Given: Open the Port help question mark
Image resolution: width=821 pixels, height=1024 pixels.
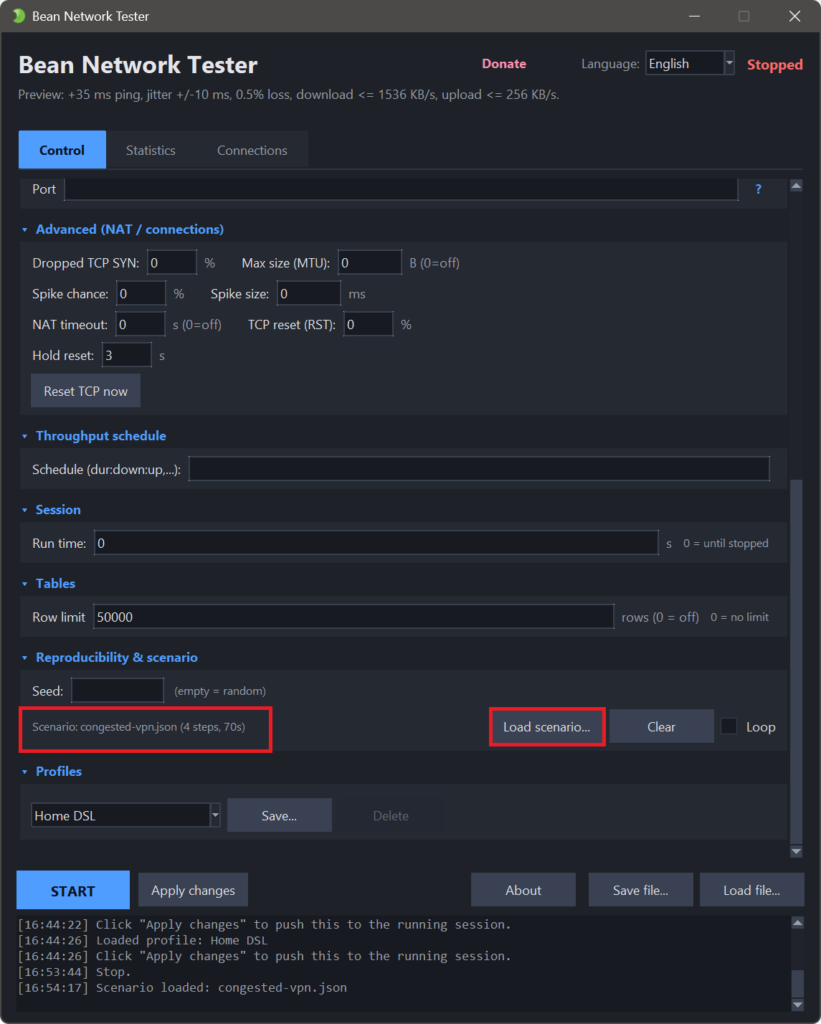Looking at the screenshot, I should (x=758, y=189).
